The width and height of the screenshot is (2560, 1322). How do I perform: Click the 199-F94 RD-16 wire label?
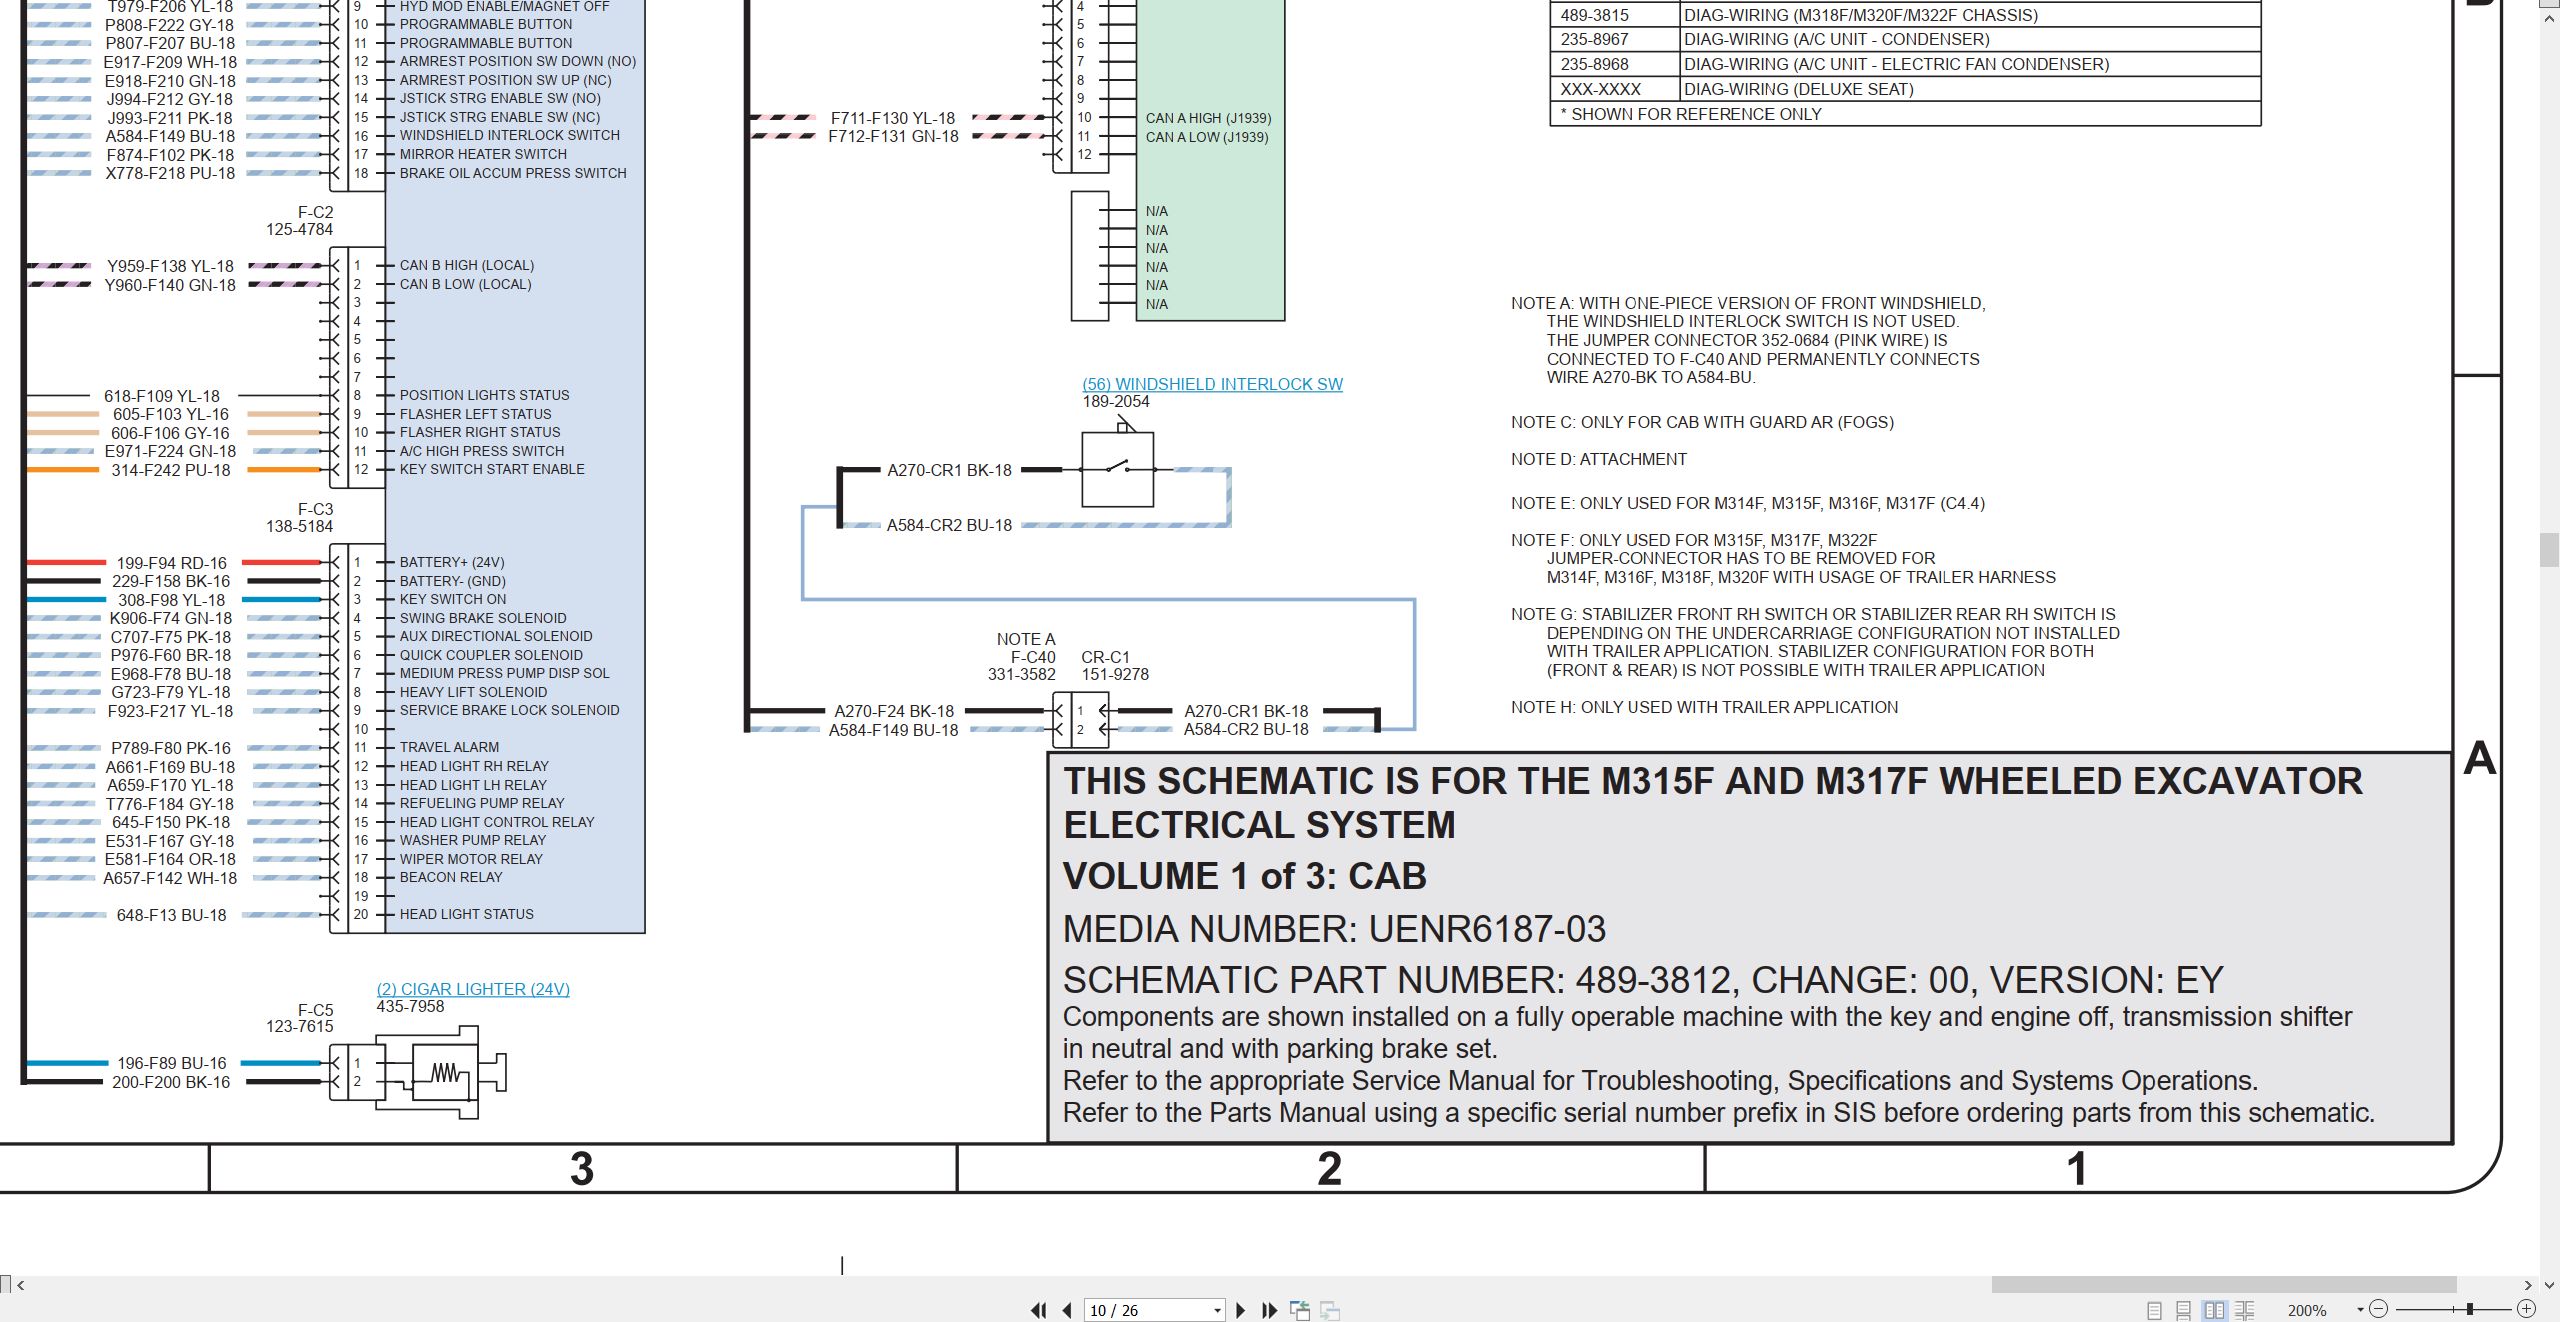click(172, 563)
